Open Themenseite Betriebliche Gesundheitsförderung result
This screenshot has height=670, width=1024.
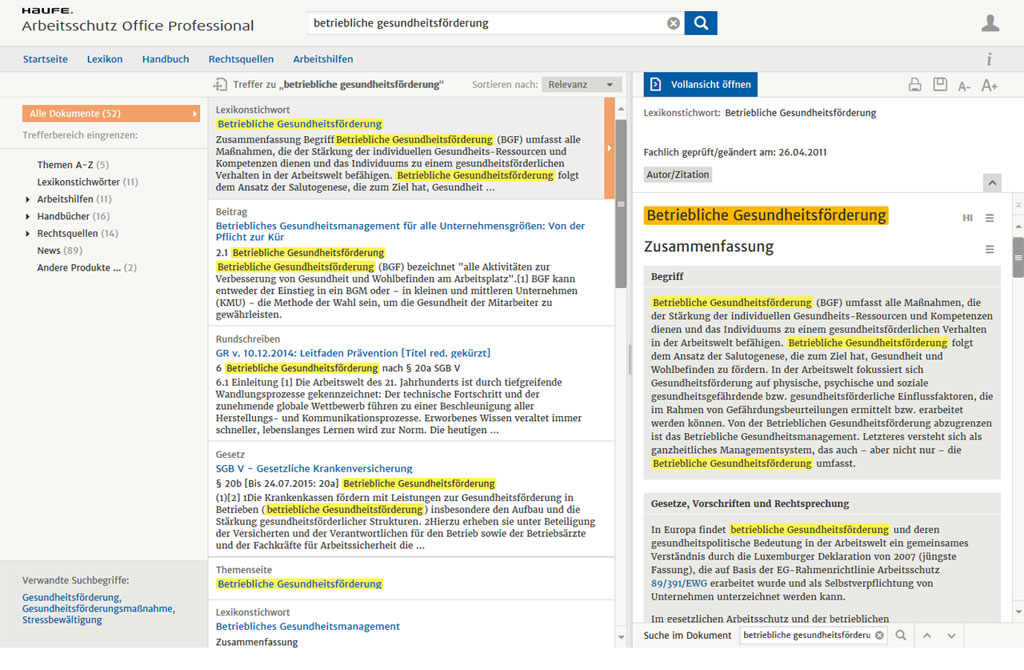coord(300,584)
